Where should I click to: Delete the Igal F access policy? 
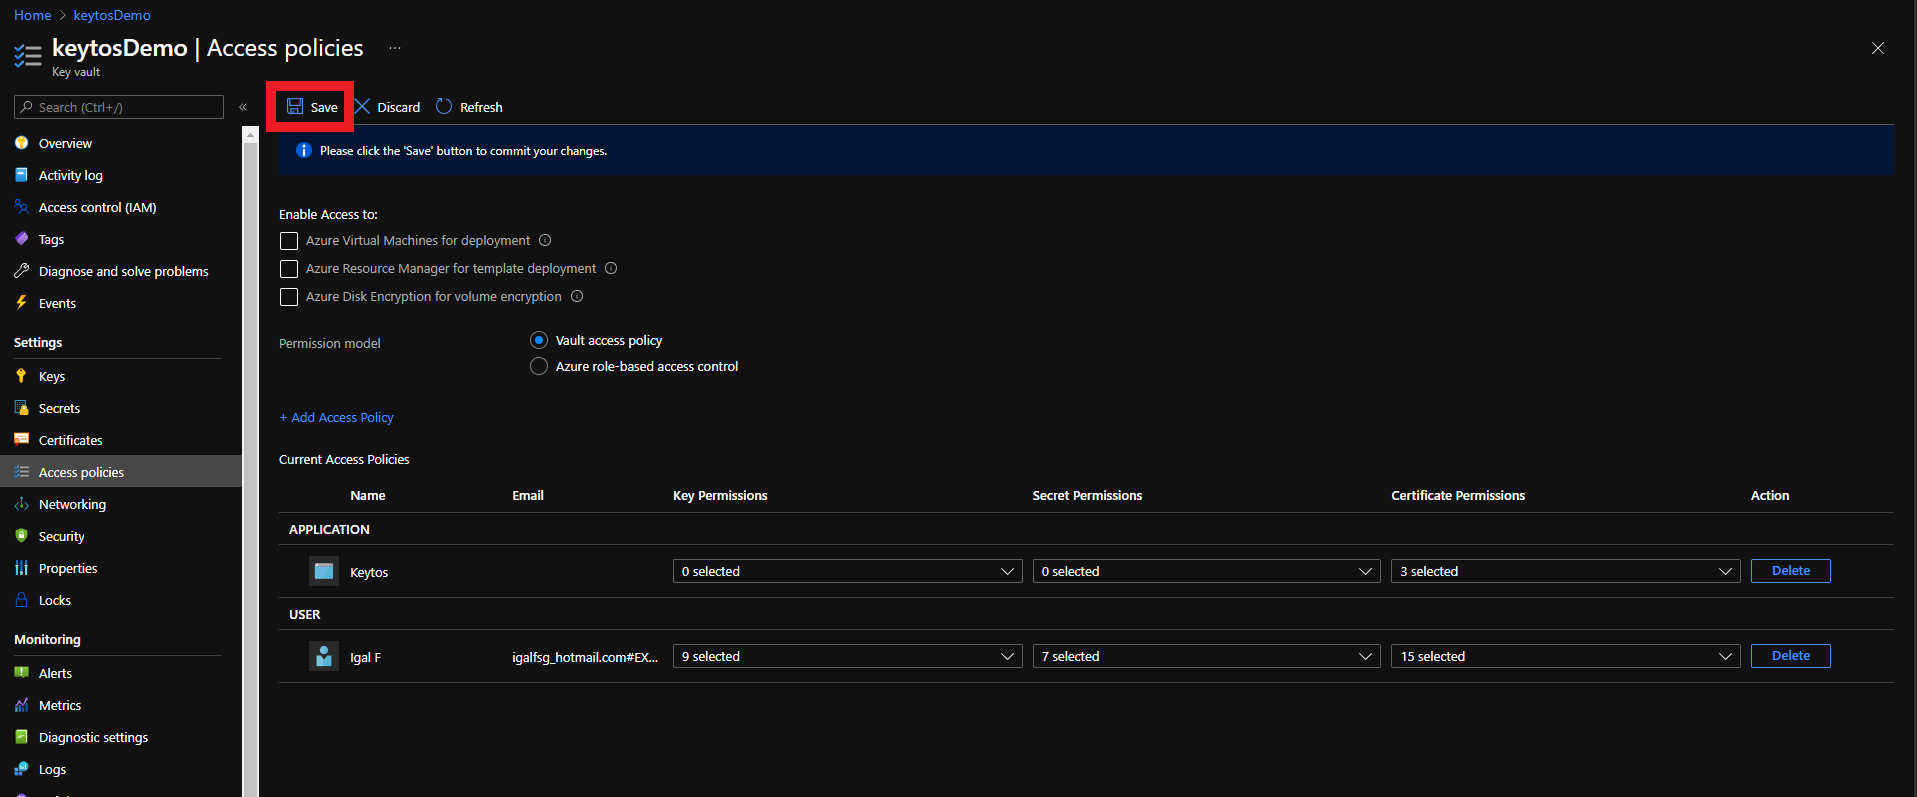(x=1790, y=656)
